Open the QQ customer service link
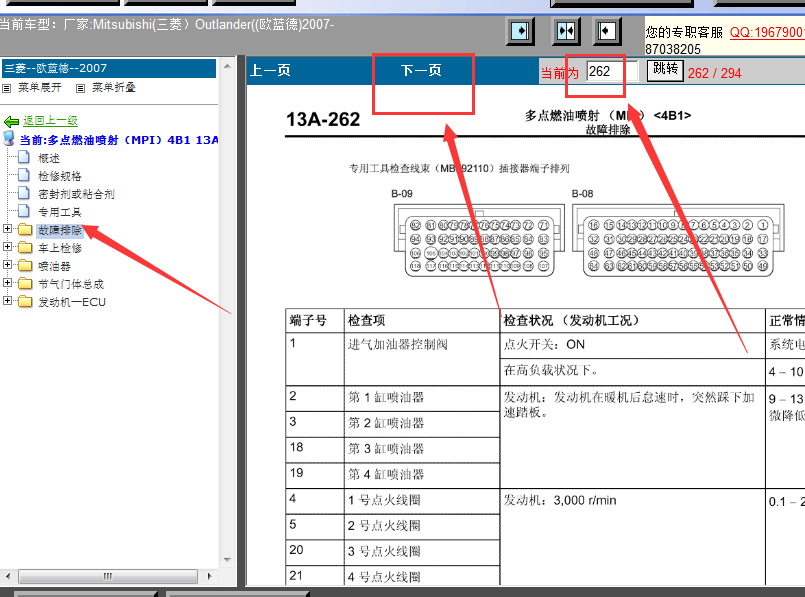The image size is (805, 597). (x=767, y=32)
